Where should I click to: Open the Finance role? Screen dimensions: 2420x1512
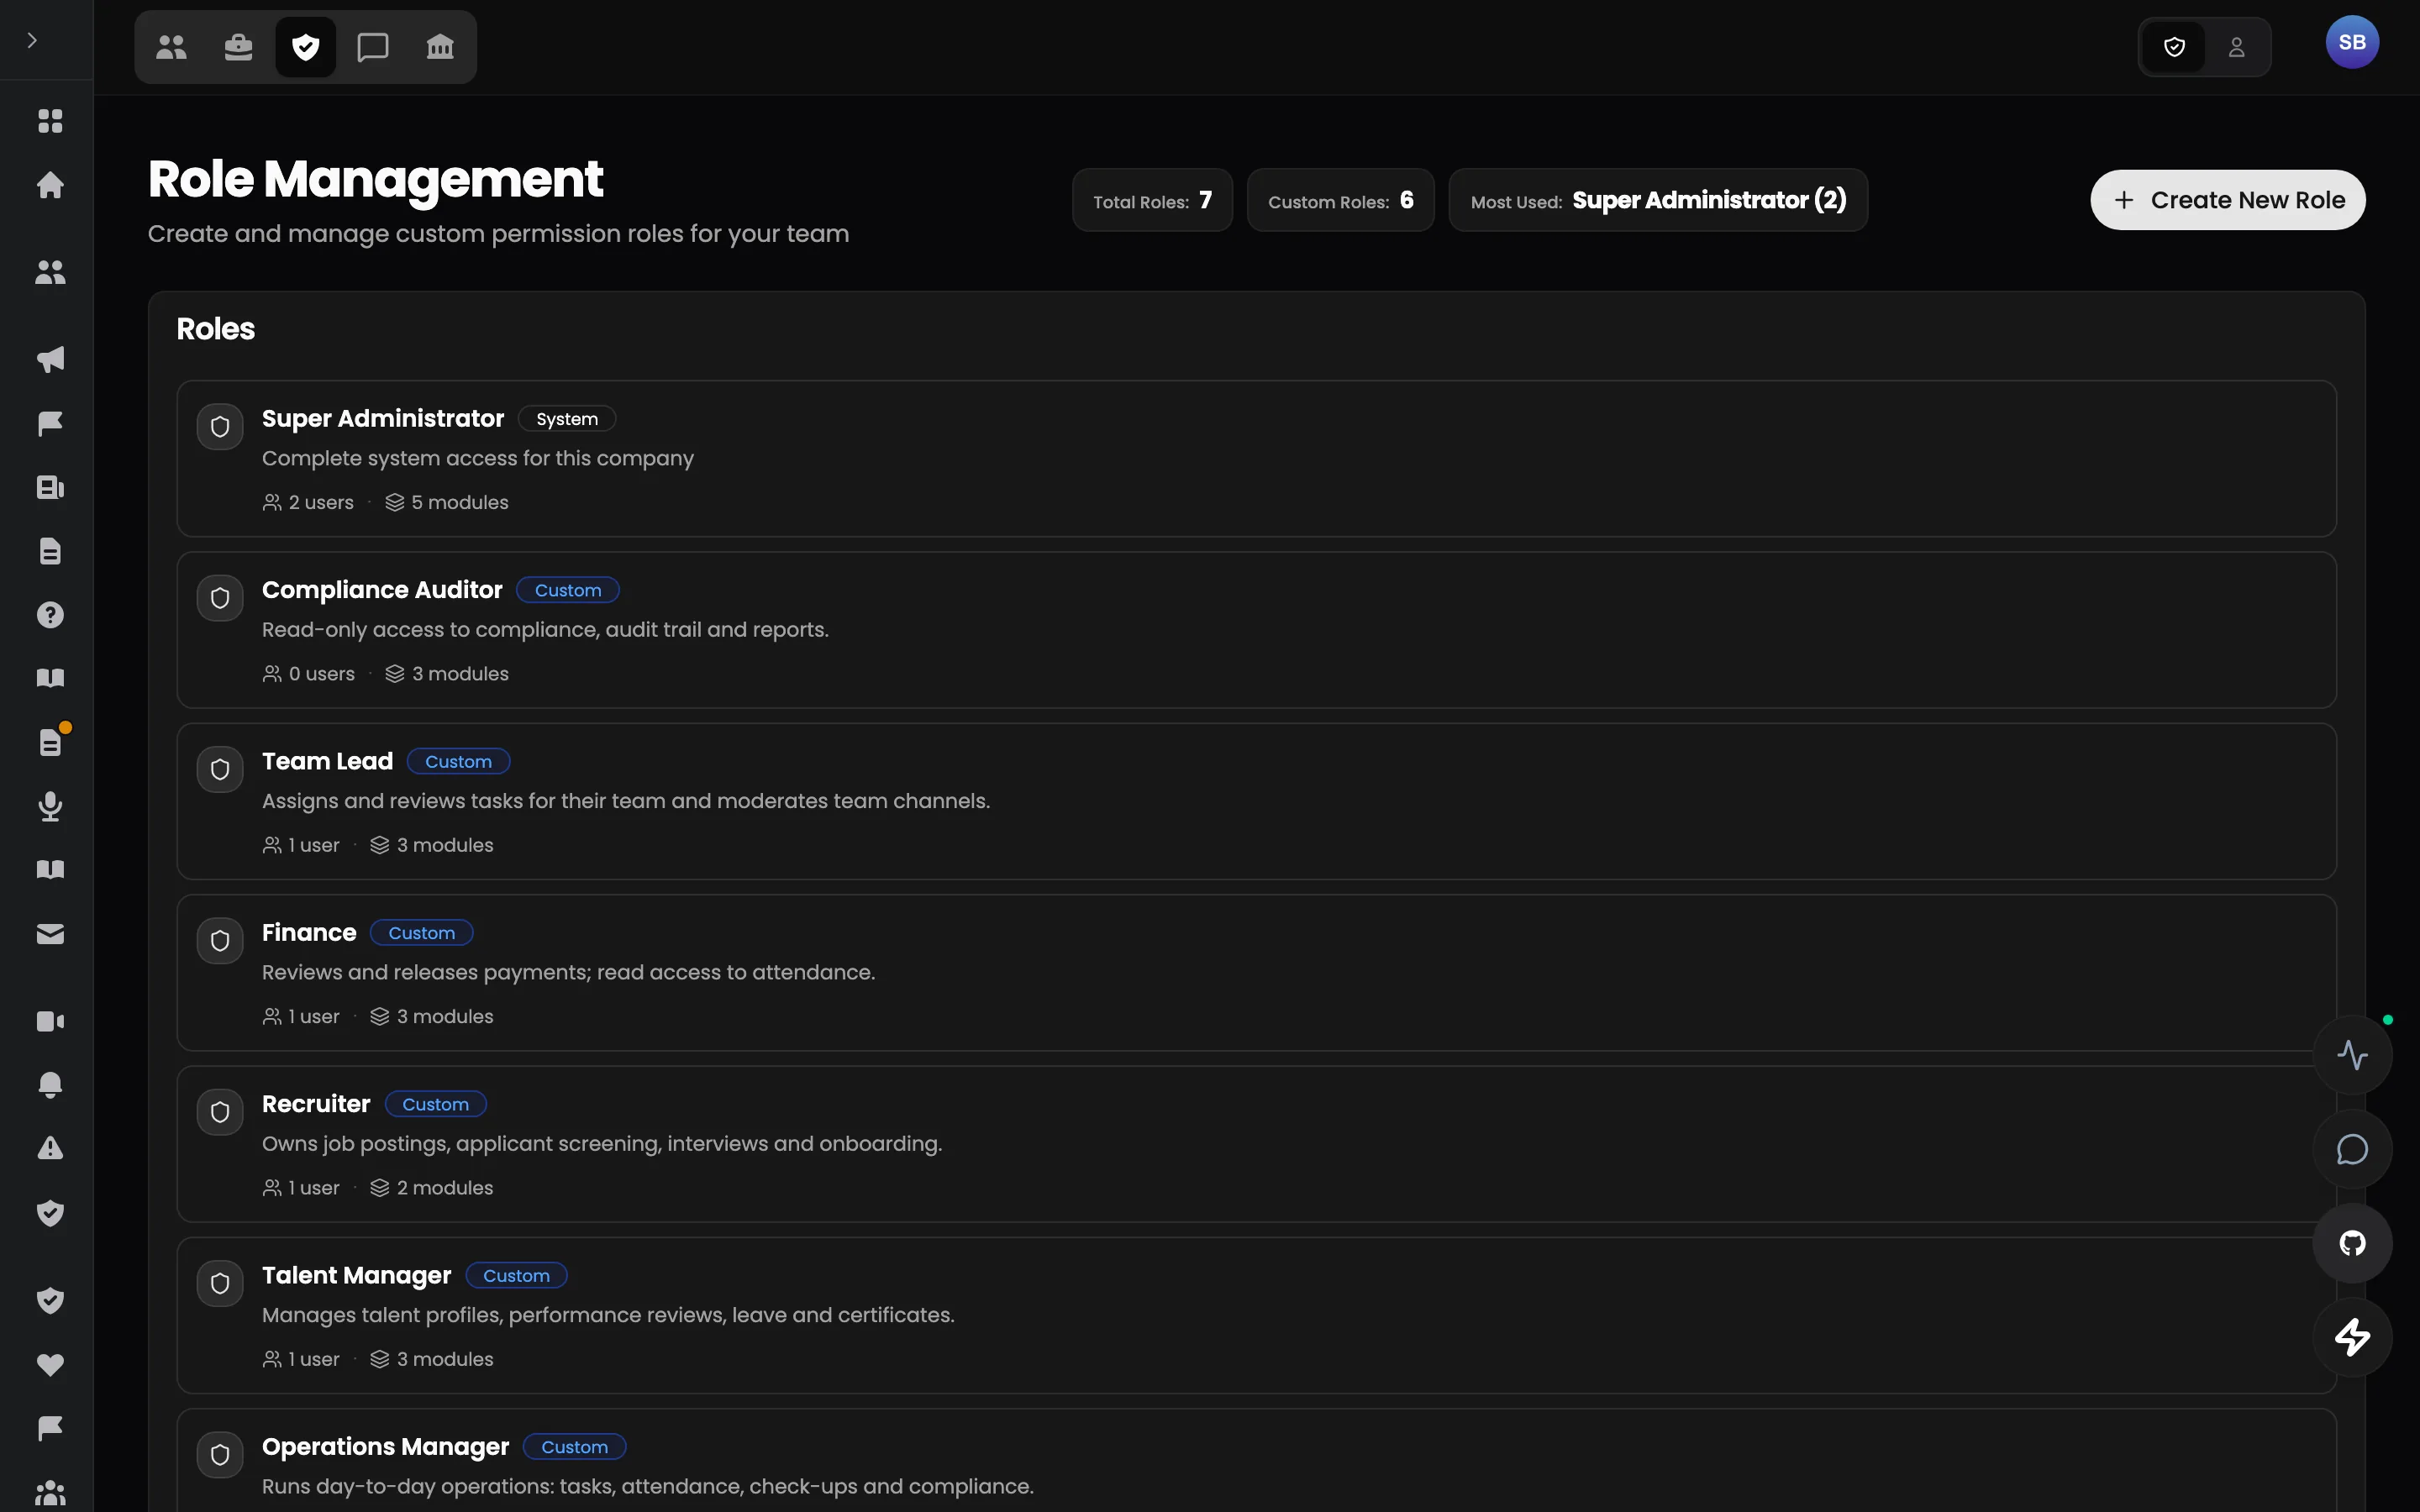pyautogui.click(x=1256, y=973)
